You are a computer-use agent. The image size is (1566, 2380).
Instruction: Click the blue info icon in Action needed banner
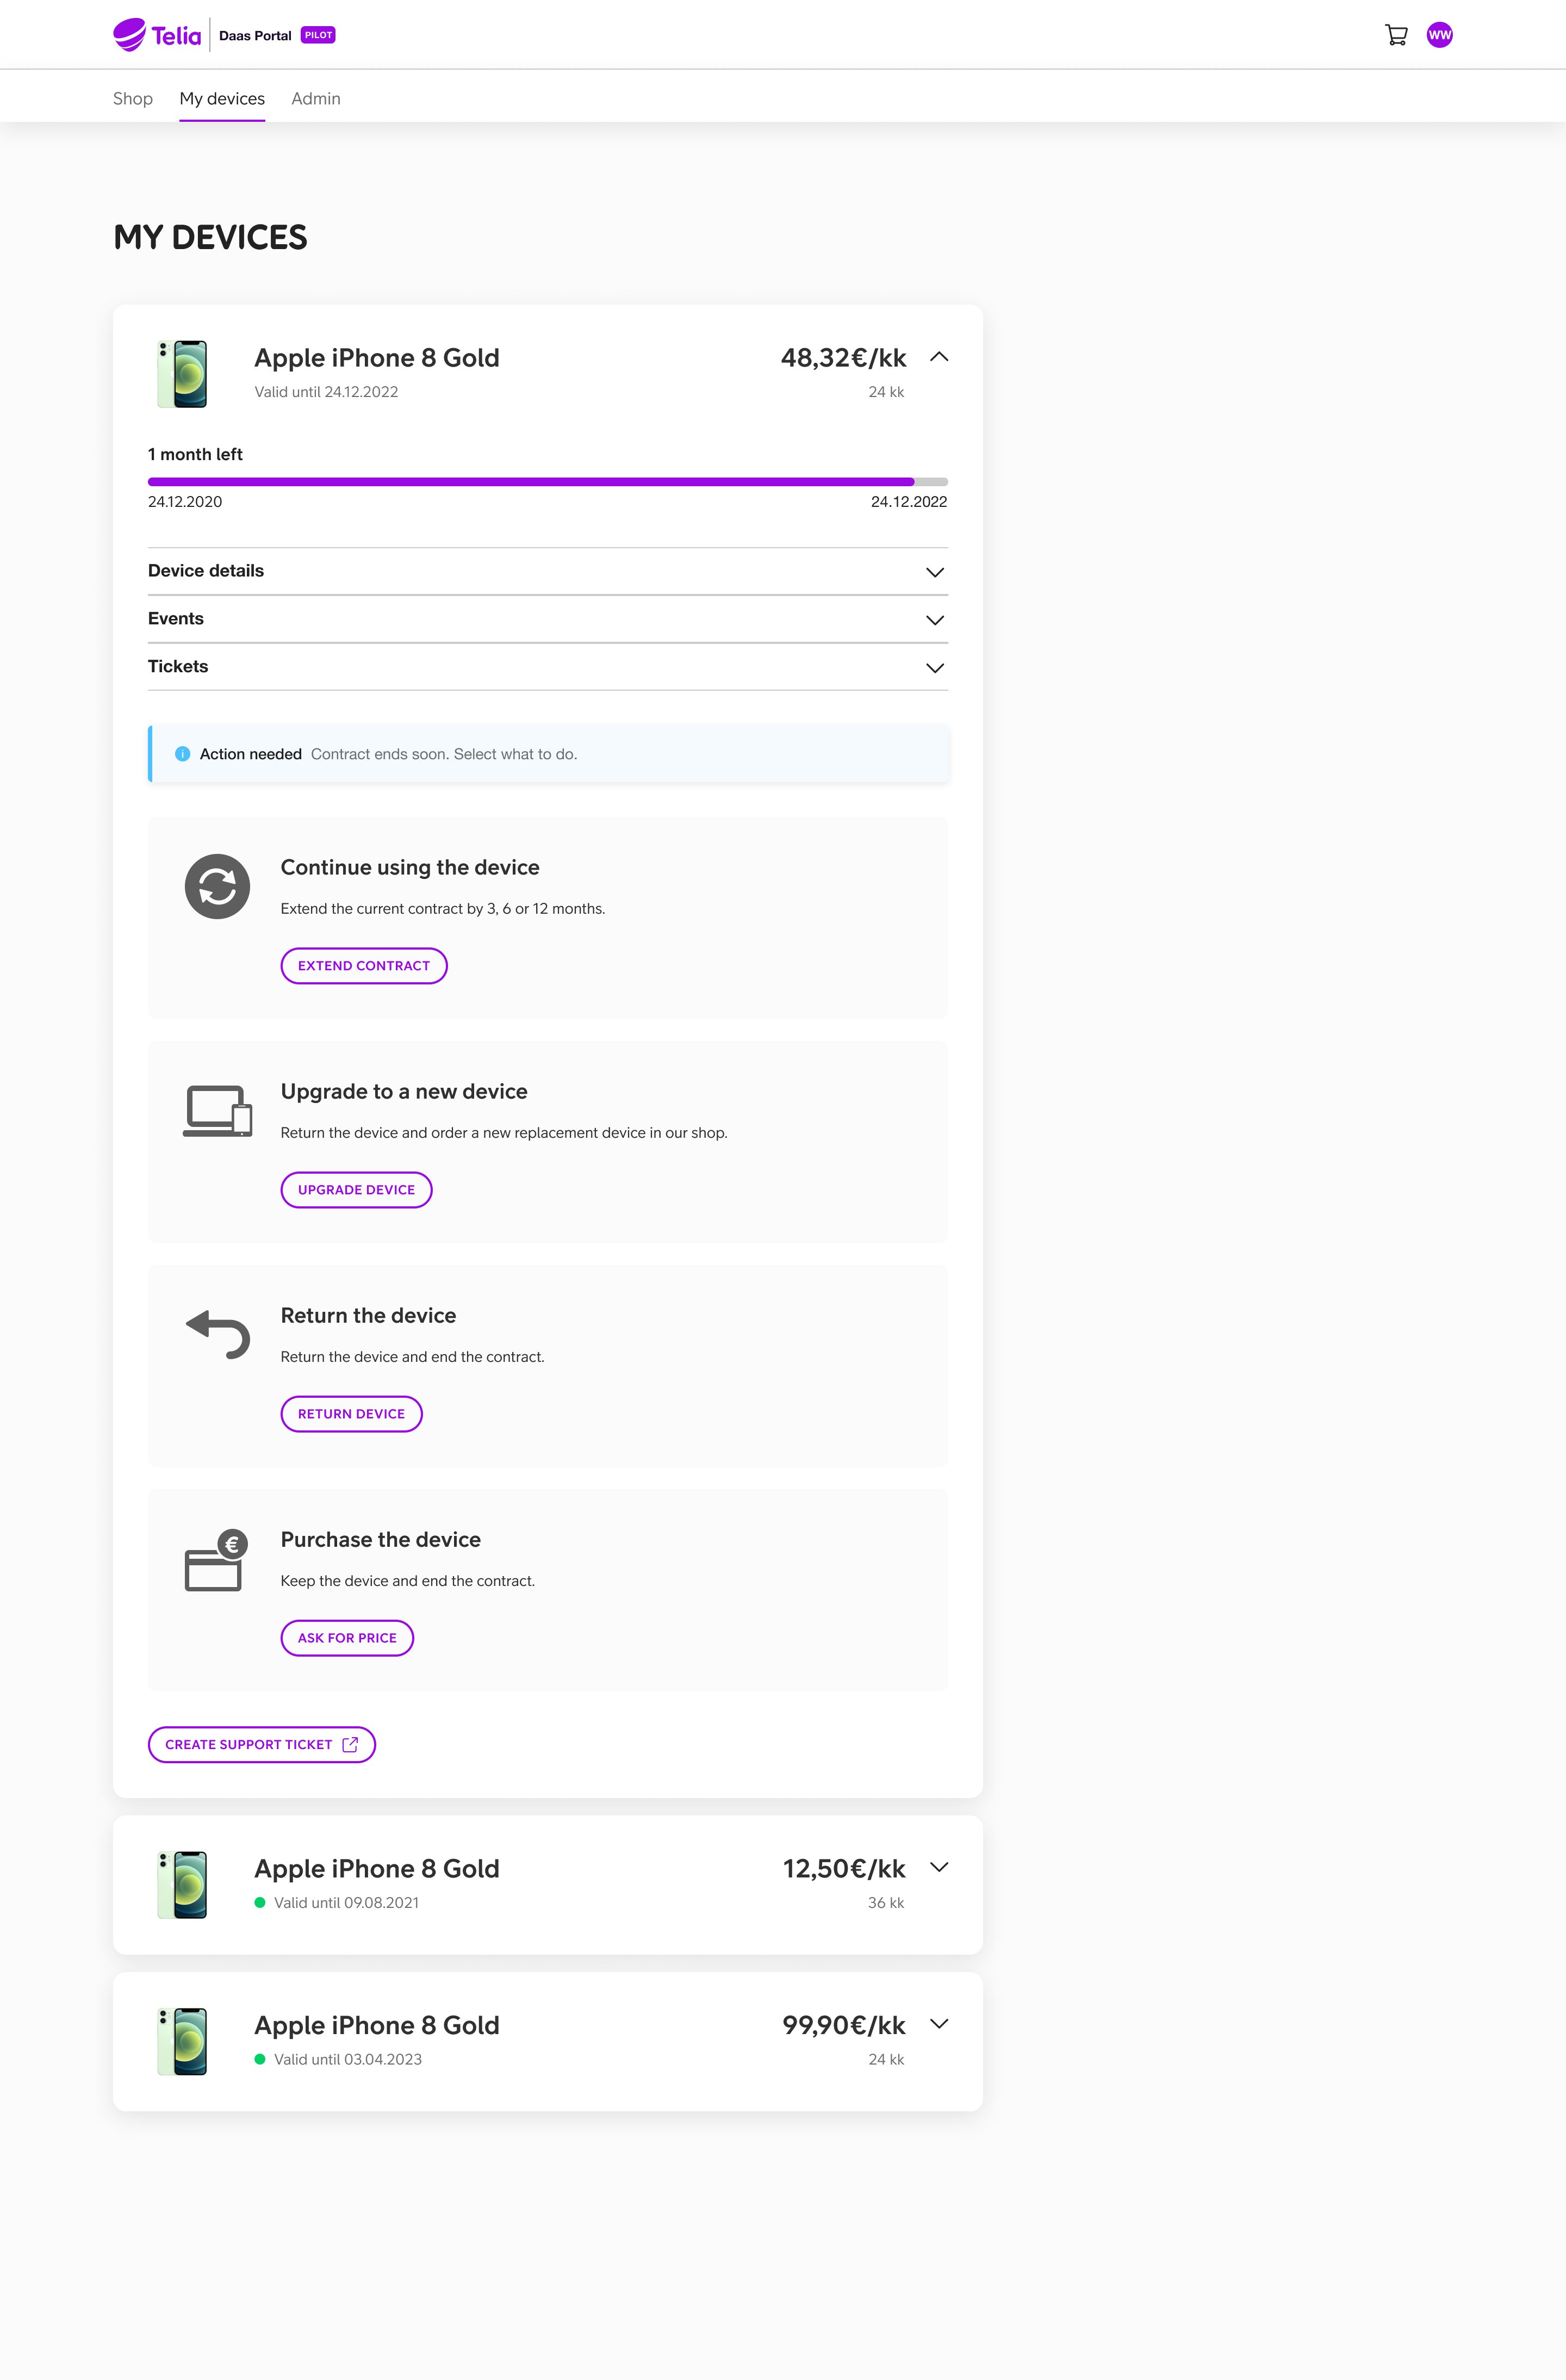click(182, 754)
